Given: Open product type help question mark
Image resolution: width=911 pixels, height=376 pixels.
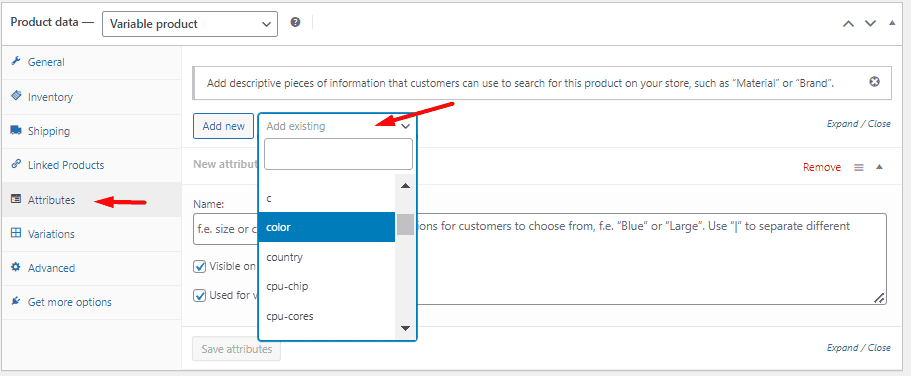Looking at the screenshot, I should [x=295, y=23].
